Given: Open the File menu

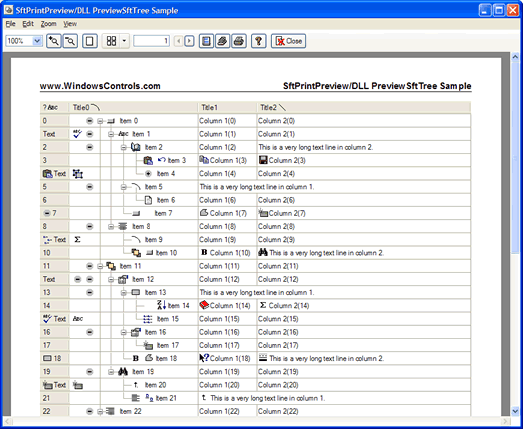Looking at the screenshot, I should (x=10, y=24).
